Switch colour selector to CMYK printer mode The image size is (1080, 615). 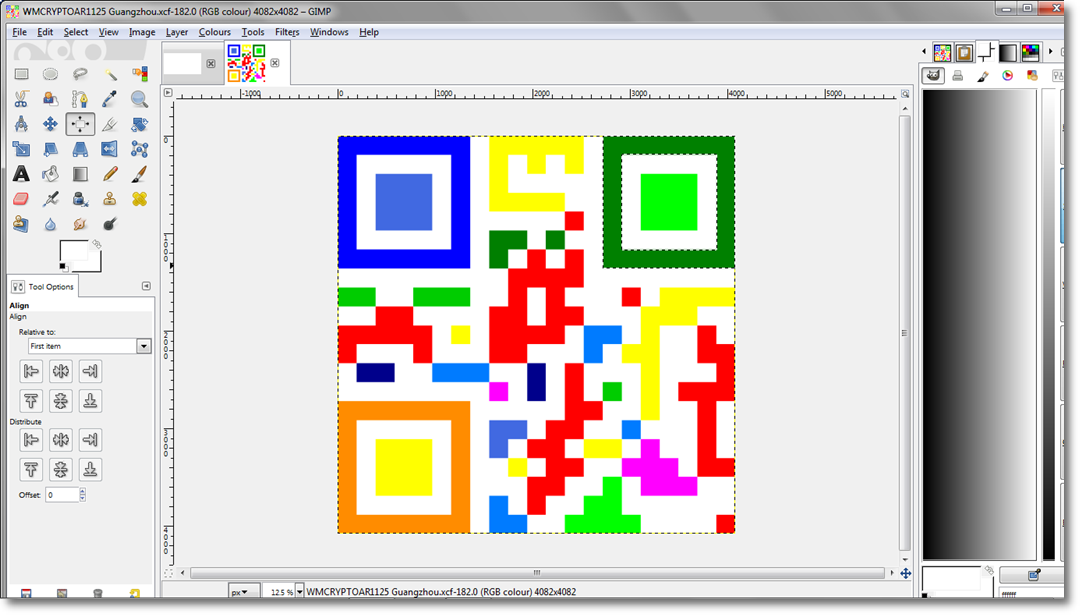coord(957,76)
